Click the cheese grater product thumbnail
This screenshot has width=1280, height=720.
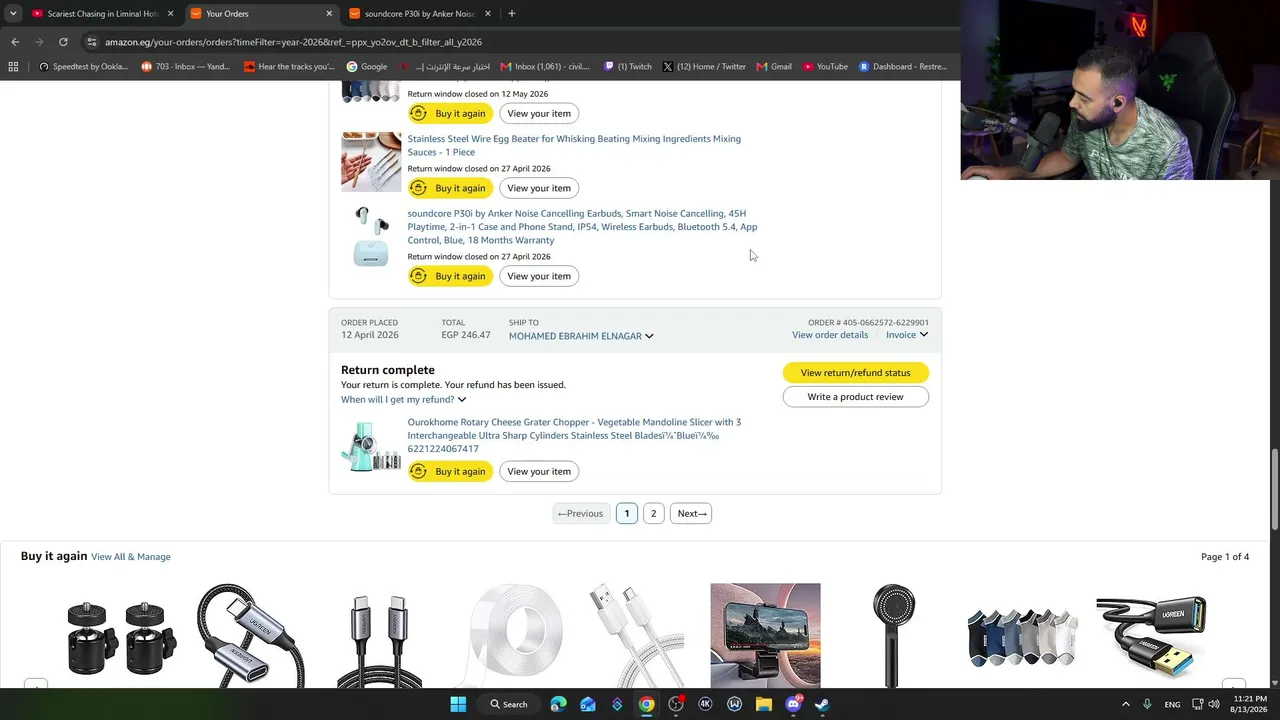click(371, 446)
